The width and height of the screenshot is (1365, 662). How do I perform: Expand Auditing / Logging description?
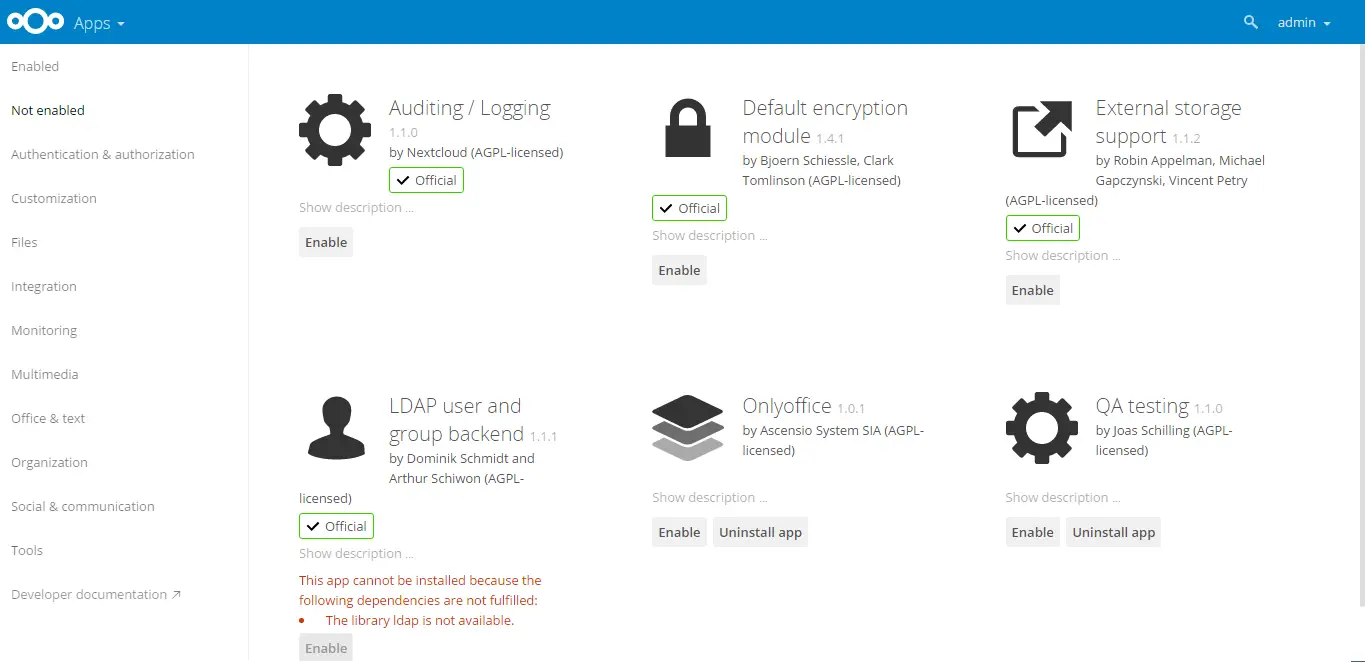click(356, 208)
